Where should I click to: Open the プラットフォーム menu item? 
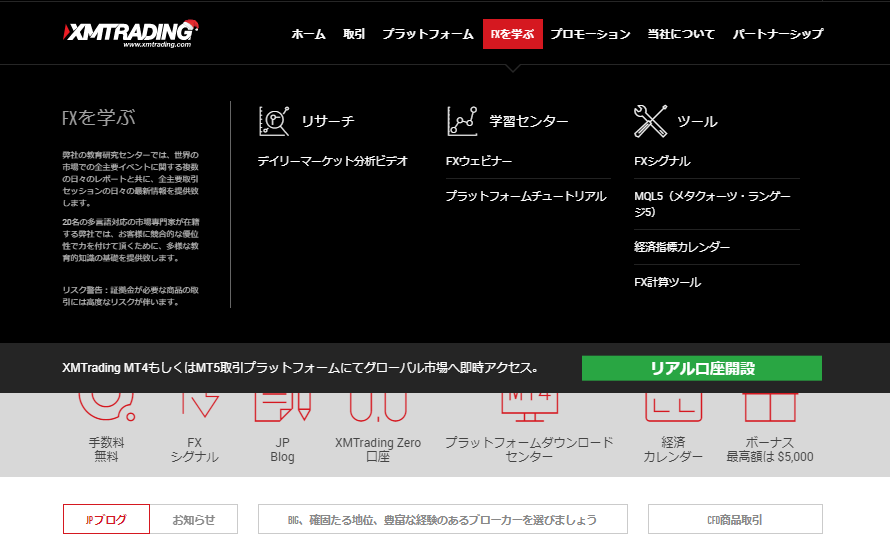[427, 34]
